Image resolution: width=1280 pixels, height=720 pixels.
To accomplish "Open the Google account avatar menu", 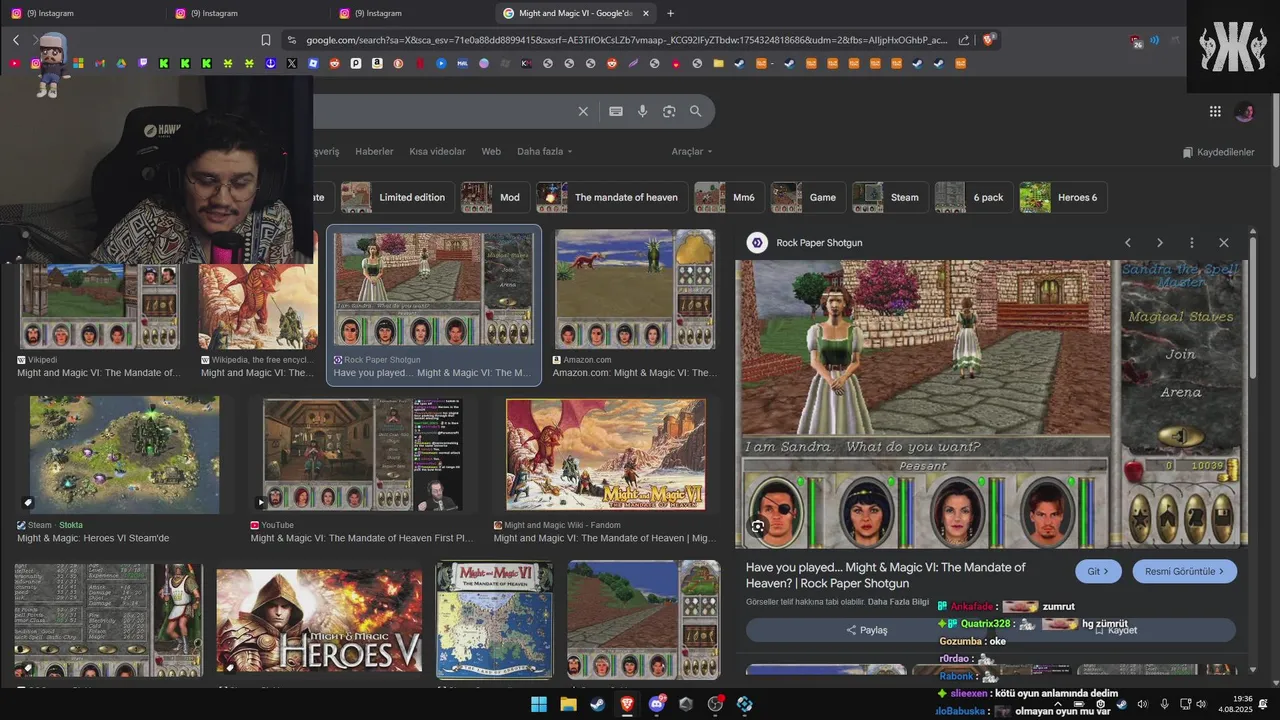I will [1245, 112].
